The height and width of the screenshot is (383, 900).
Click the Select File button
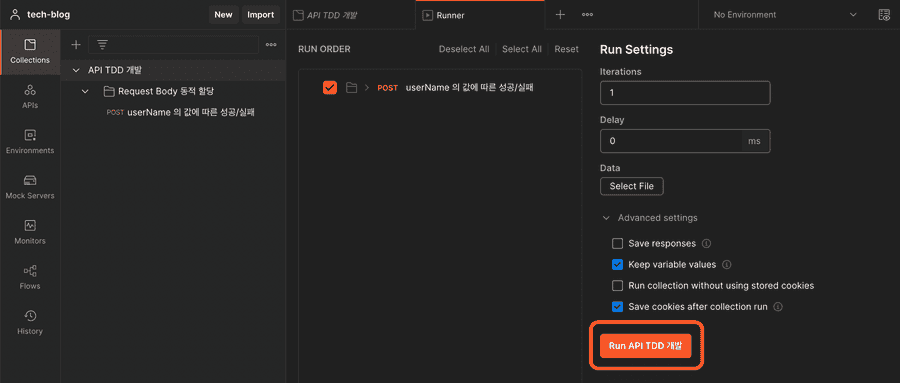[x=631, y=186]
